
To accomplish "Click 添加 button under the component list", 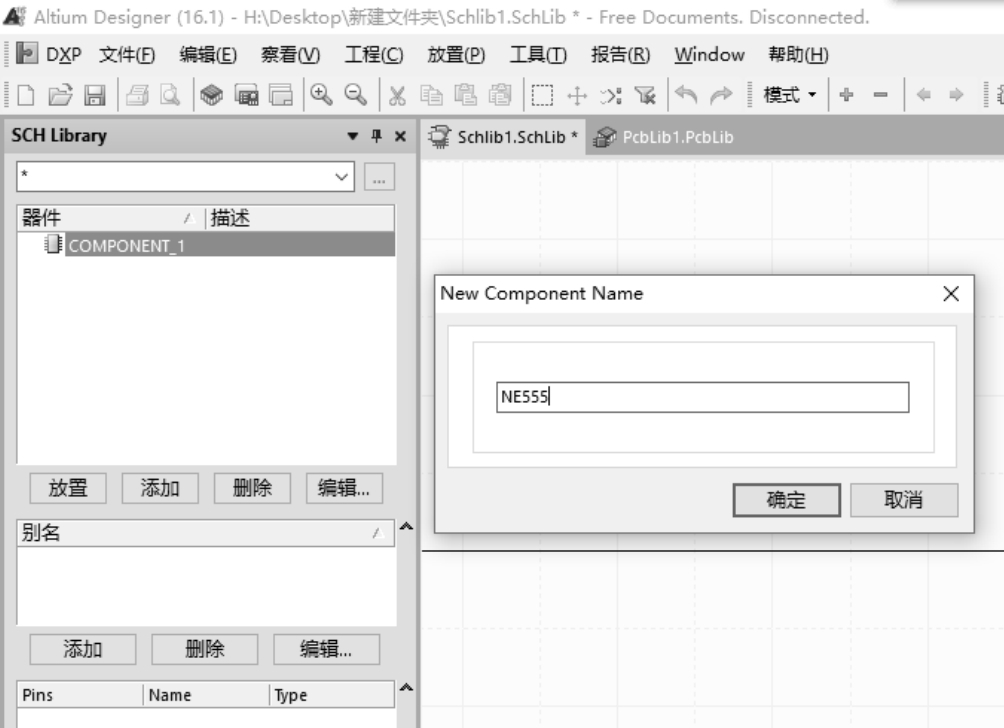I will 160,488.
